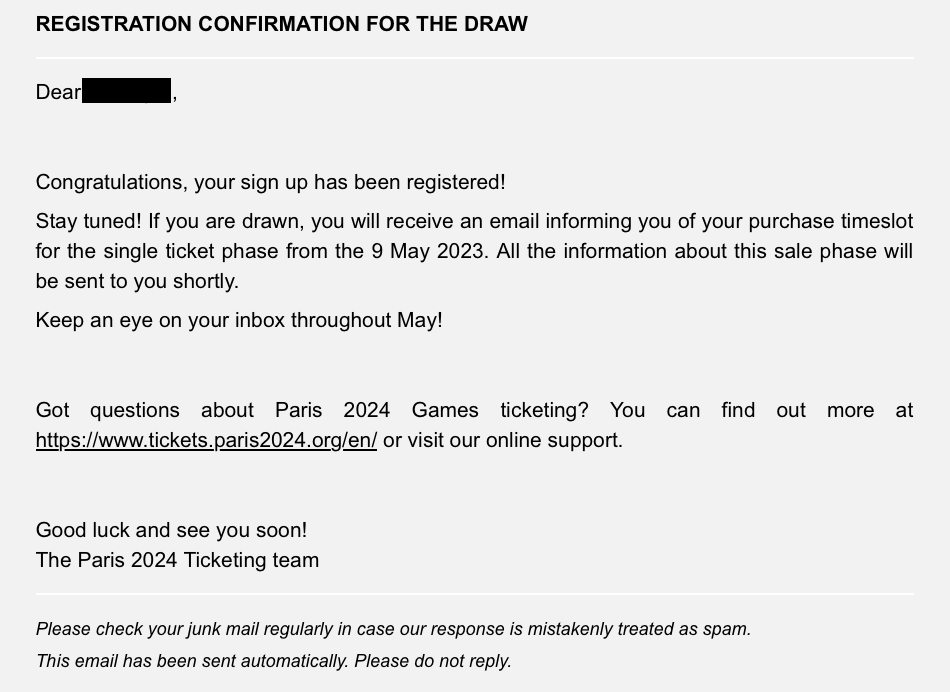
Task: Click 'Good luck and see you soon!'
Action: tap(171, 530)
